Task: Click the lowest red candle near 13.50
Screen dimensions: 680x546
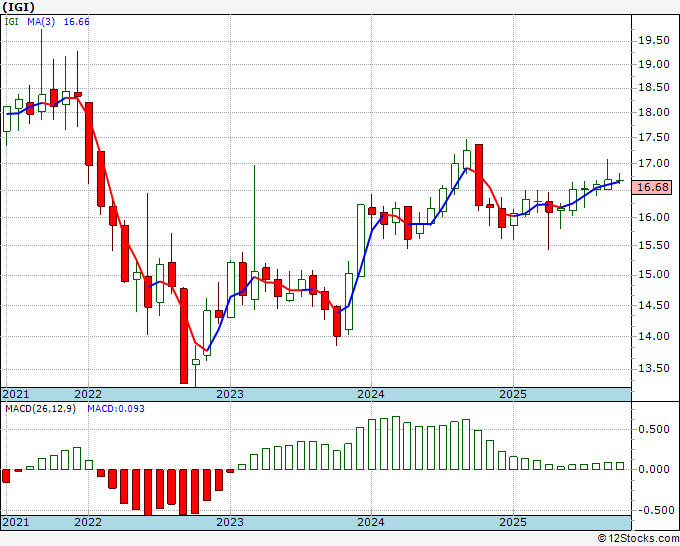Action: pyautogui.click(x=184, y=336)
